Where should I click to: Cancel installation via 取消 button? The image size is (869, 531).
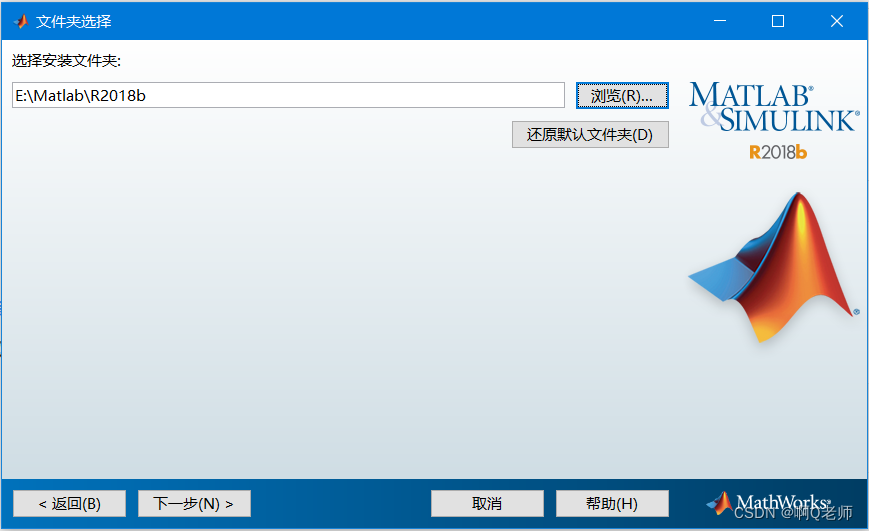[487, 503]
